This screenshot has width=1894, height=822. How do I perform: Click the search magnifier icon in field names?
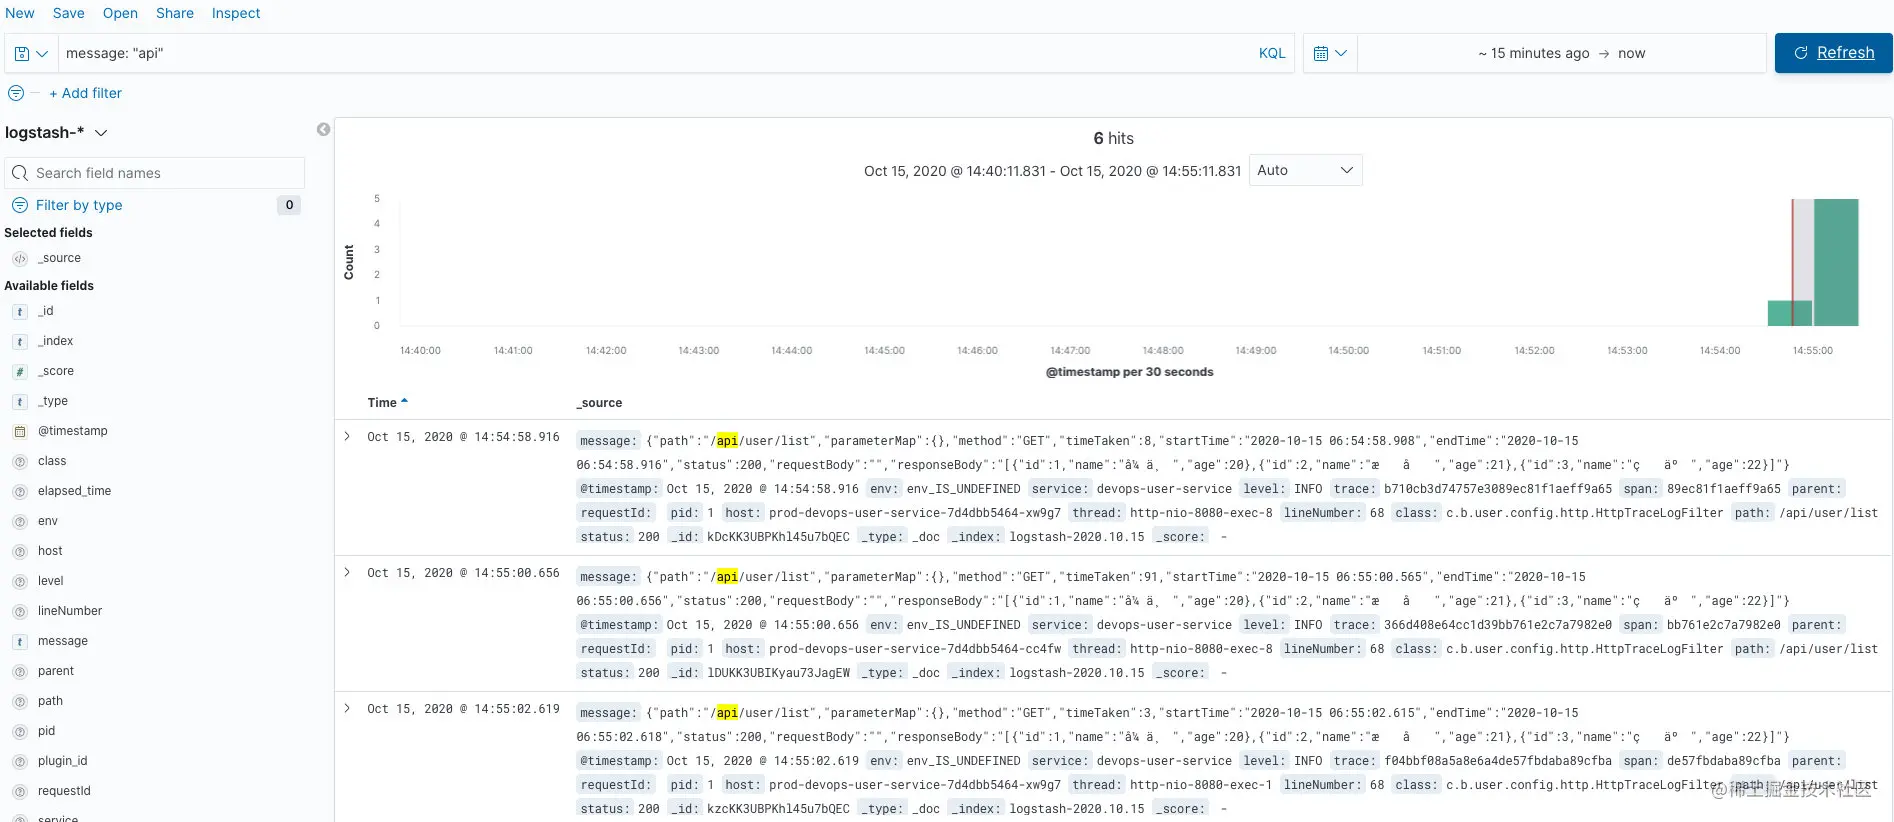point(20,173)
